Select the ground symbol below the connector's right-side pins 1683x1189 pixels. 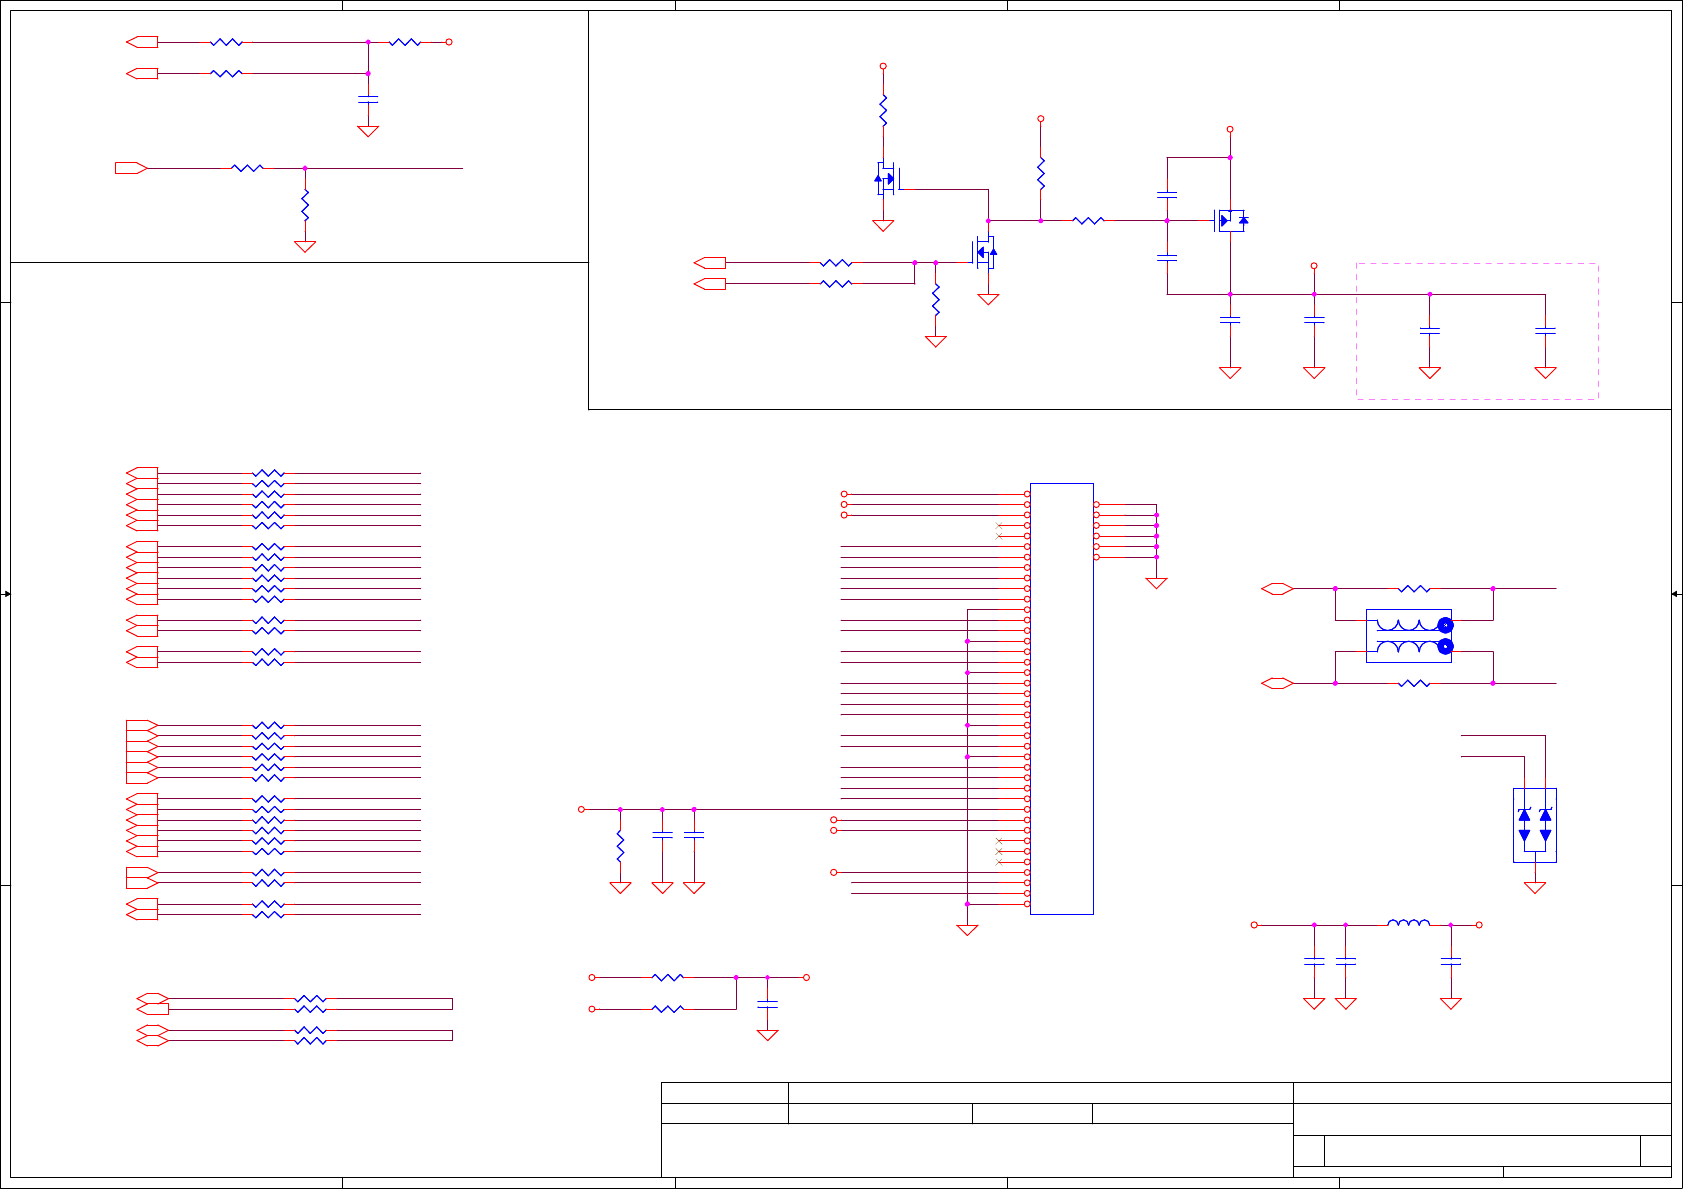coord(1156,583)
